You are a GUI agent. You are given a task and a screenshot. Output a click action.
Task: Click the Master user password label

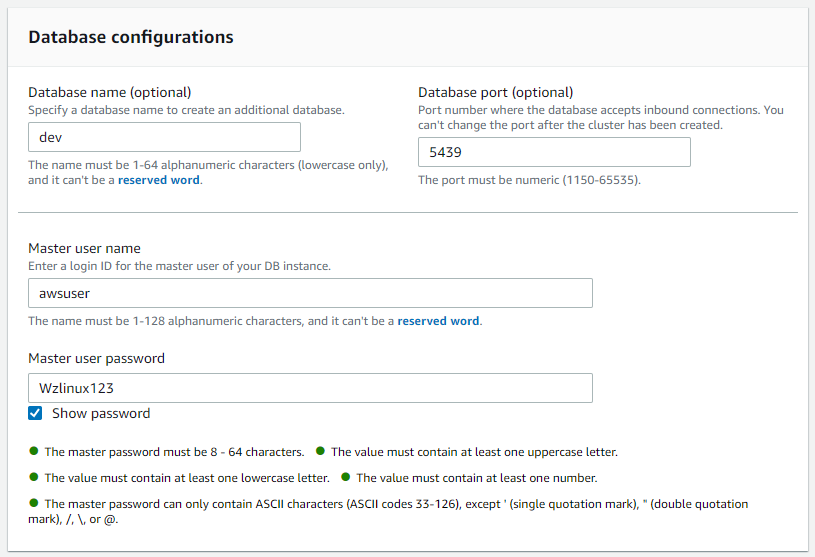96,359
